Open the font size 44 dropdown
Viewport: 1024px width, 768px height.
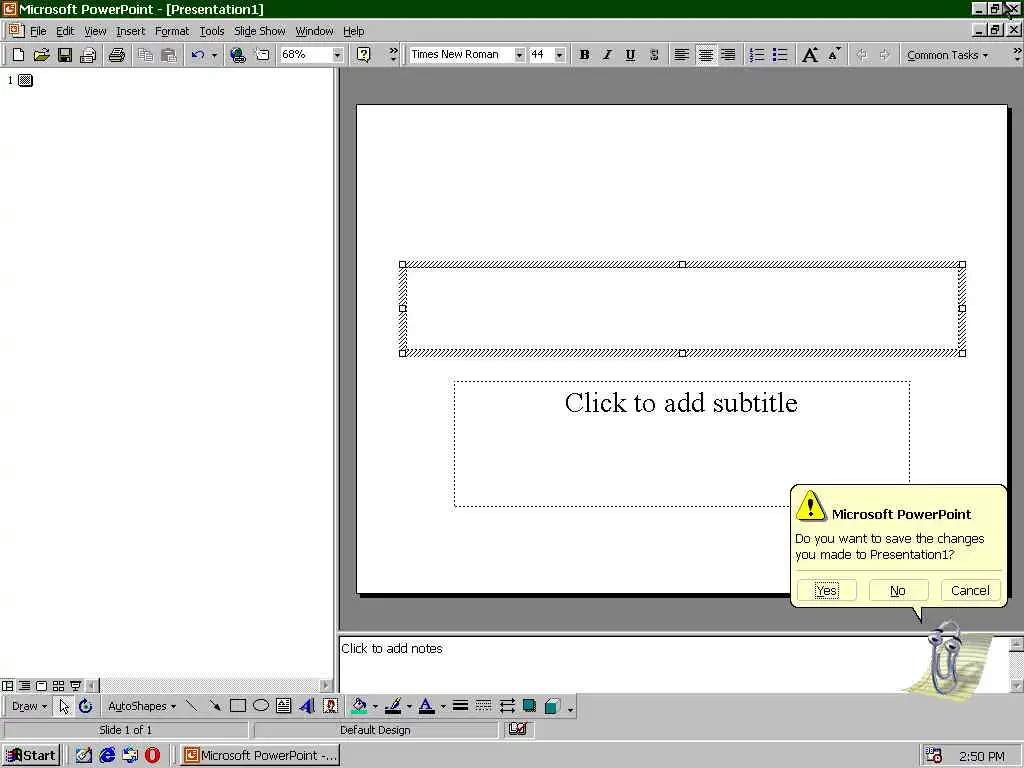[560, 55]
